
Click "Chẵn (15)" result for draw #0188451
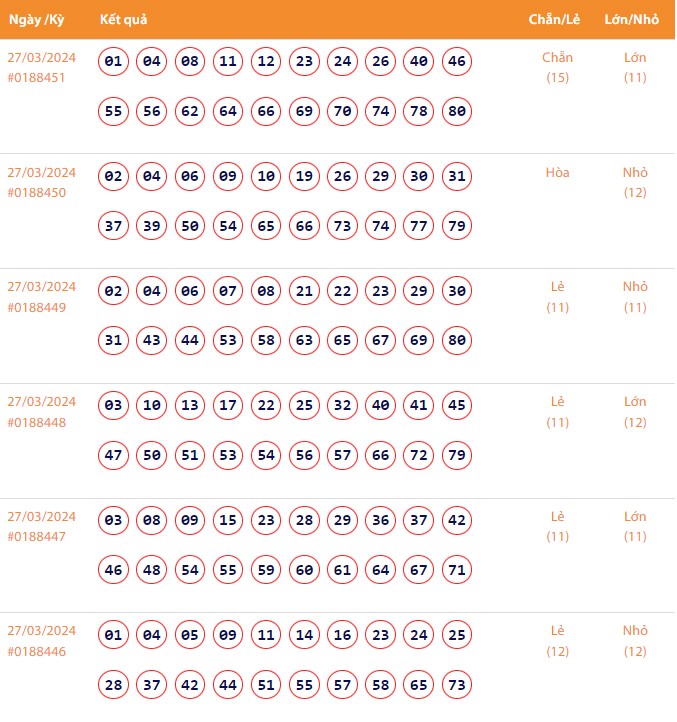coord(557,67)
